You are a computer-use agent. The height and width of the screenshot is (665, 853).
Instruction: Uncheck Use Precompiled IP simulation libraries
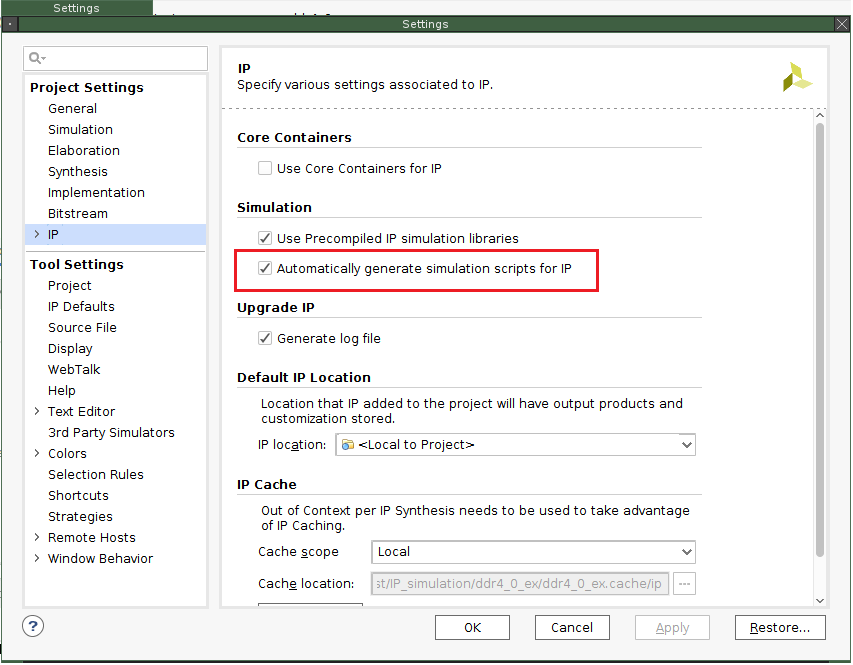(265, 239)
